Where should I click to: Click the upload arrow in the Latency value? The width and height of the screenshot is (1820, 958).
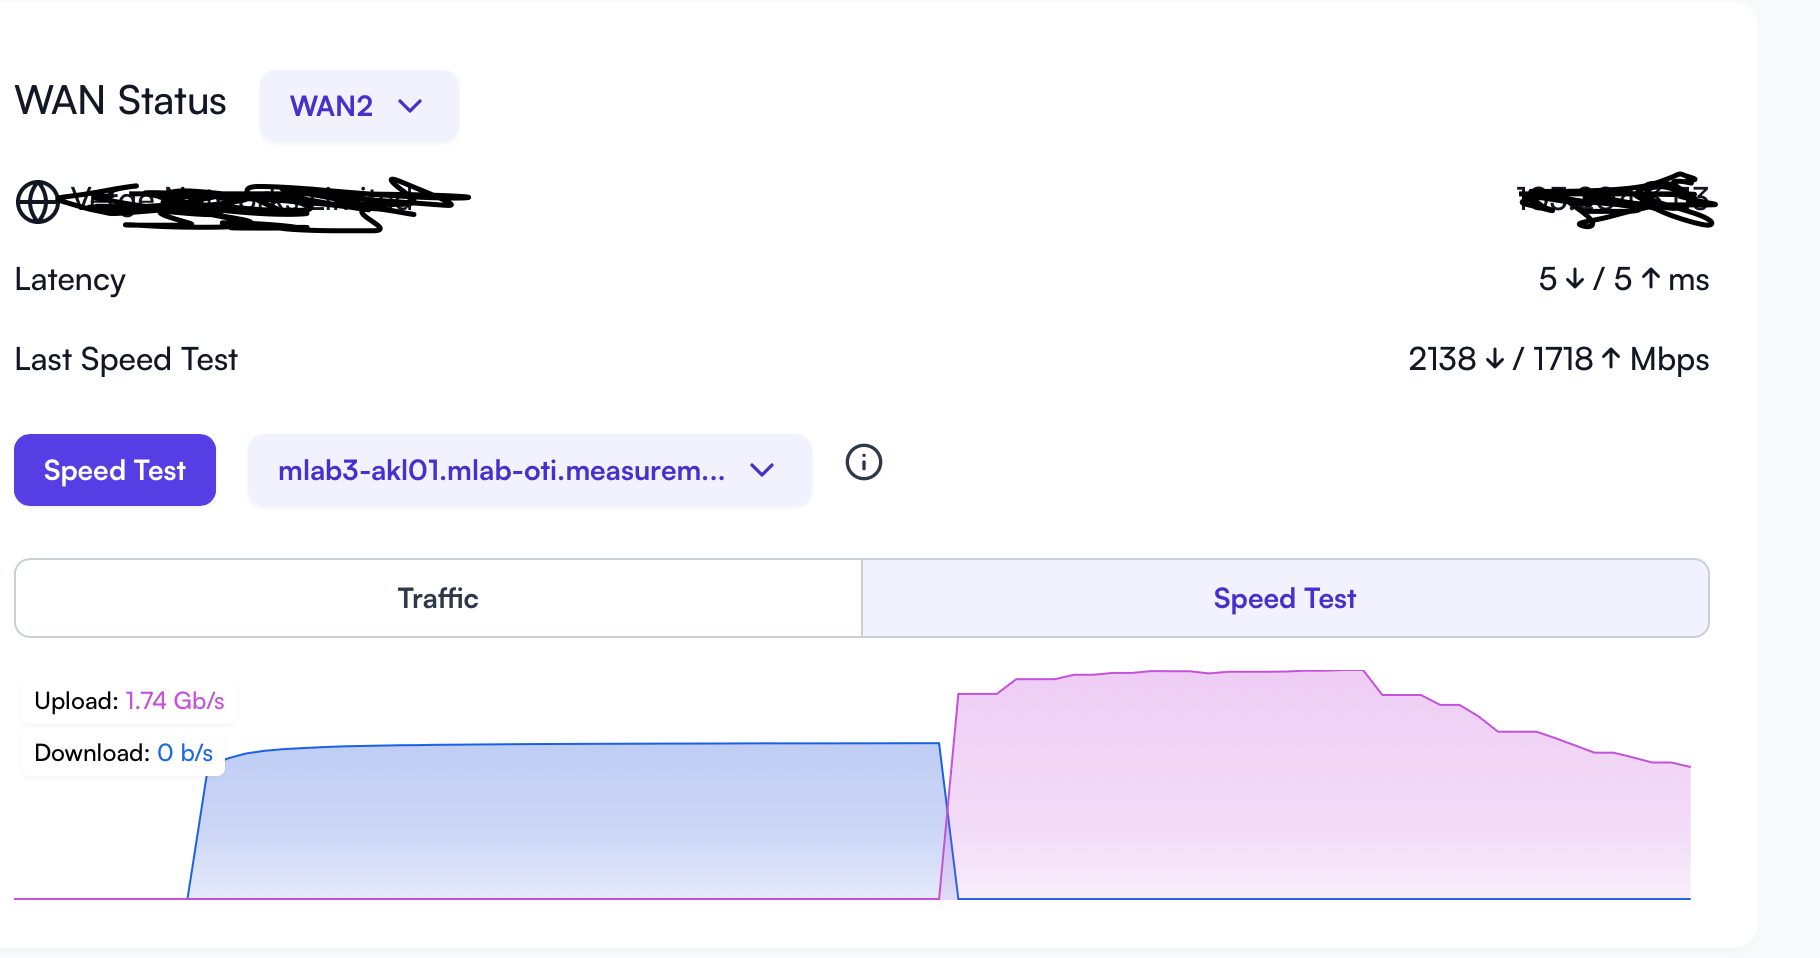(1650, 279)
